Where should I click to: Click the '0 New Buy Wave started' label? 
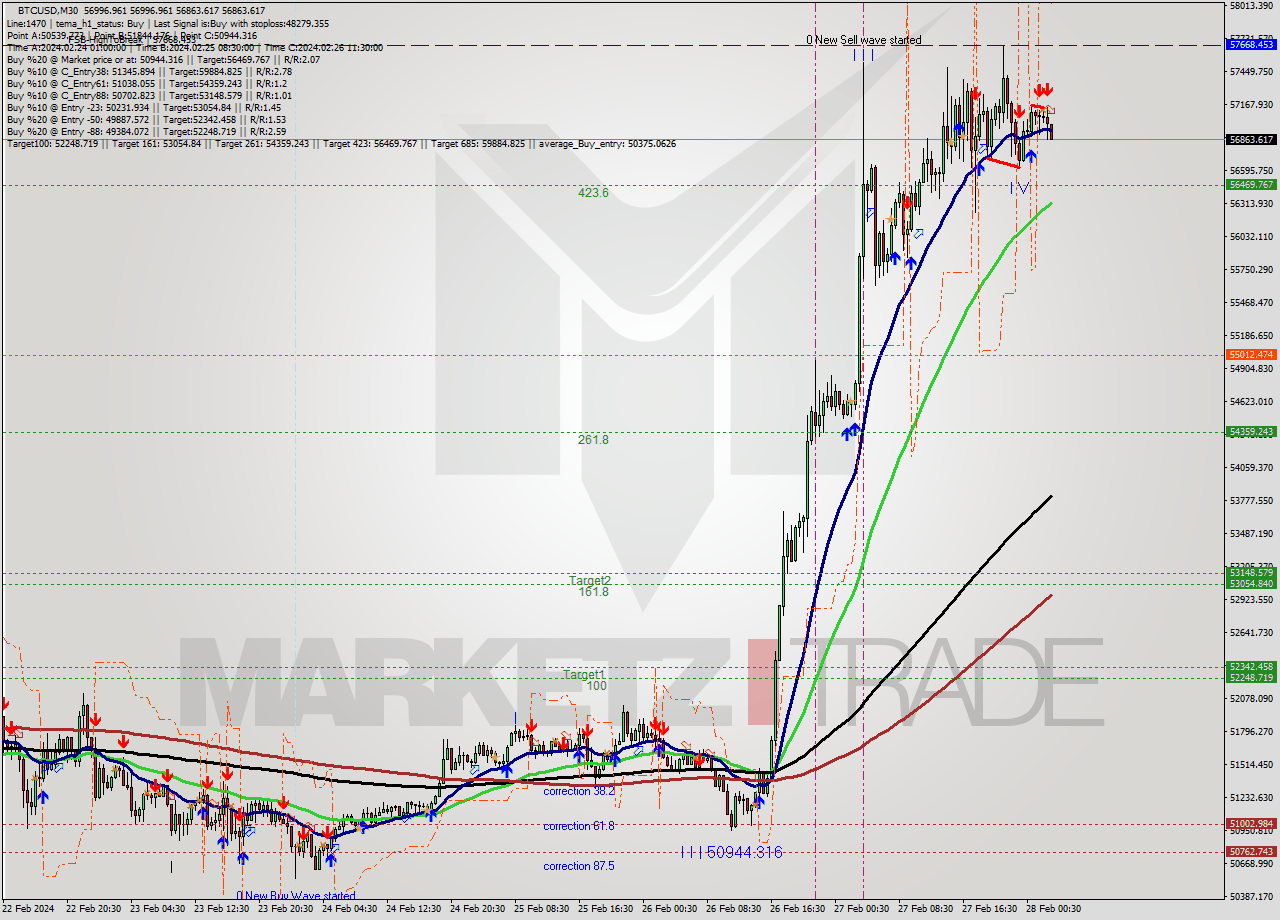pyautogui.click(x=296, y=896)
